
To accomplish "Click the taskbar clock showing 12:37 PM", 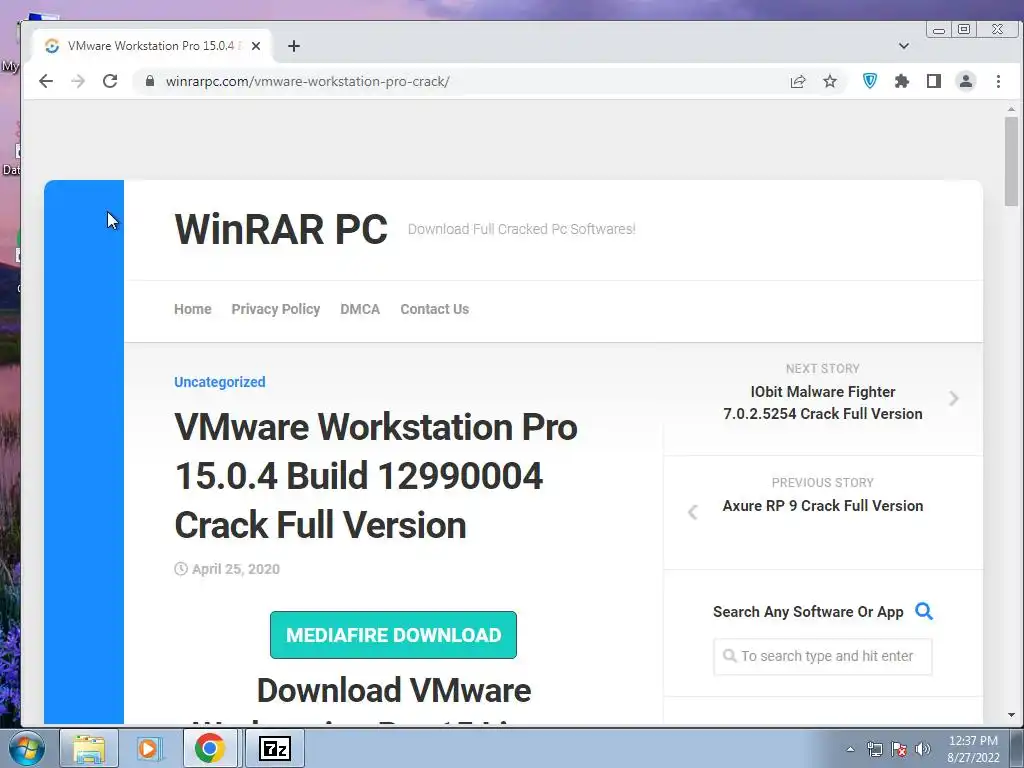I will (973, 749).
